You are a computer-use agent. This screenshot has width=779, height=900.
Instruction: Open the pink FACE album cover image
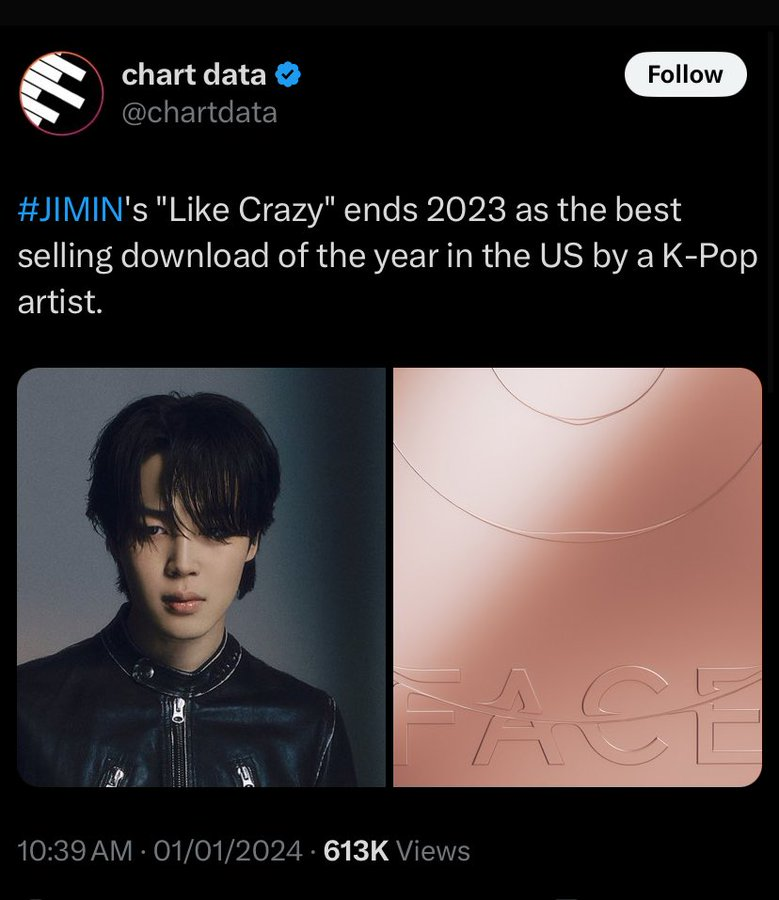(x=578, y=577)
